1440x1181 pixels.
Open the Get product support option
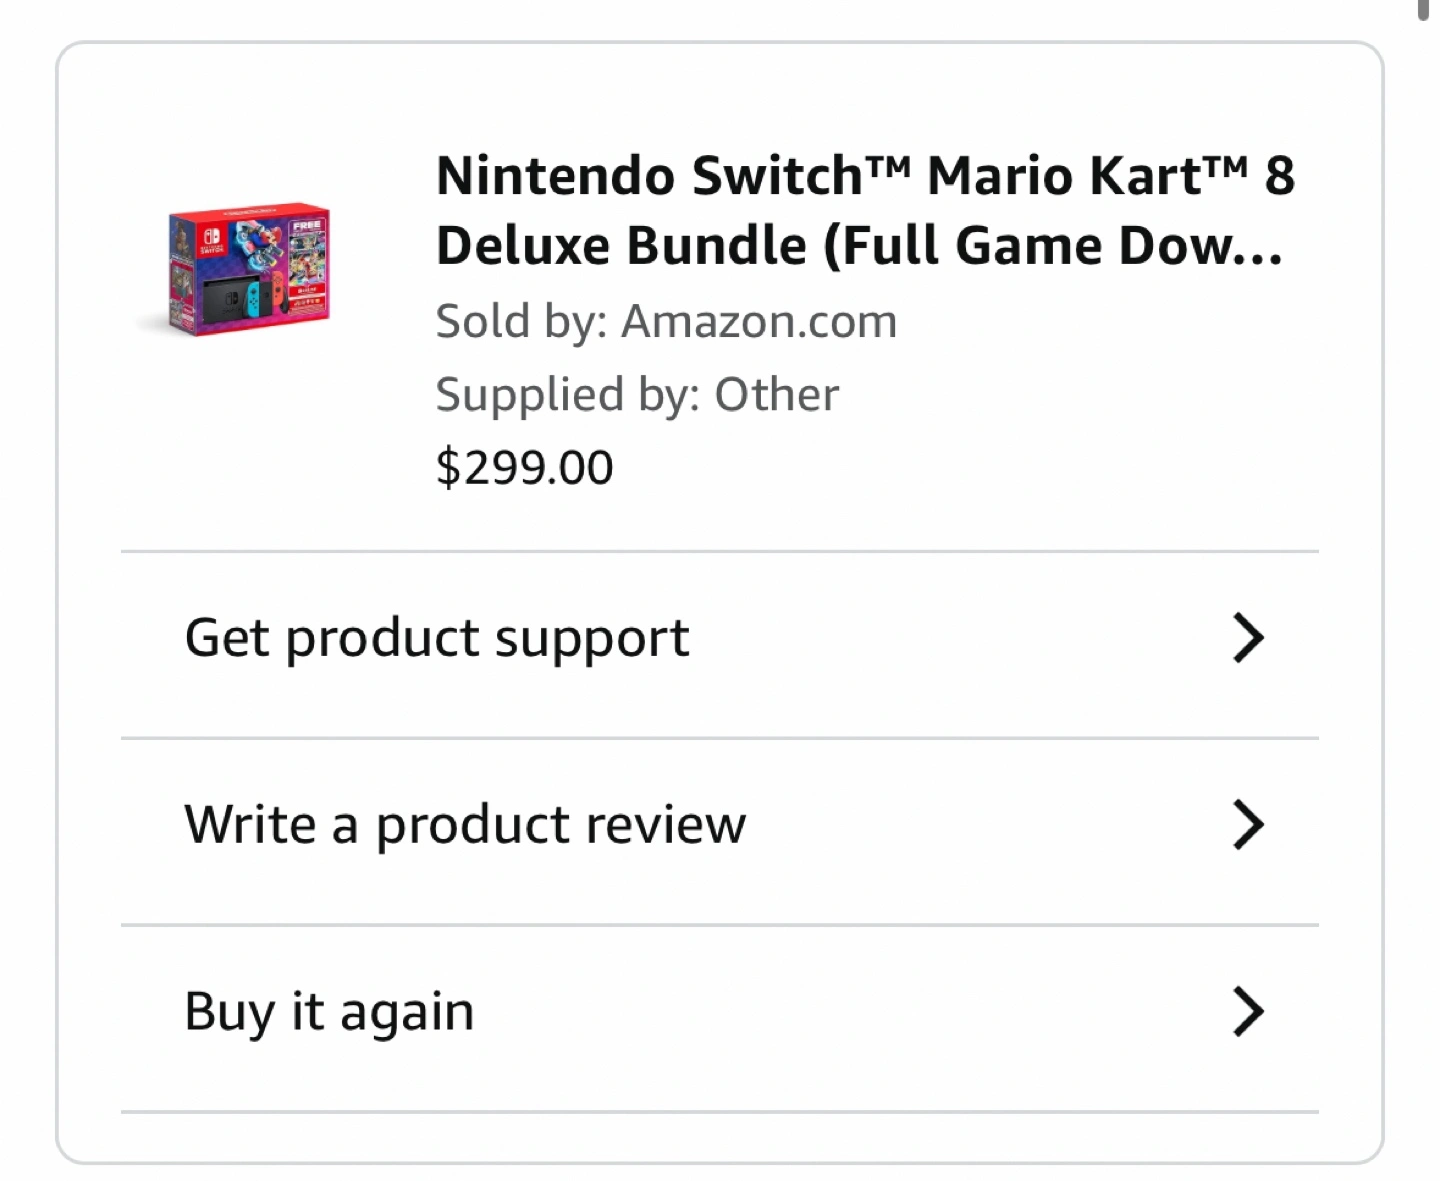click(437, 639)
